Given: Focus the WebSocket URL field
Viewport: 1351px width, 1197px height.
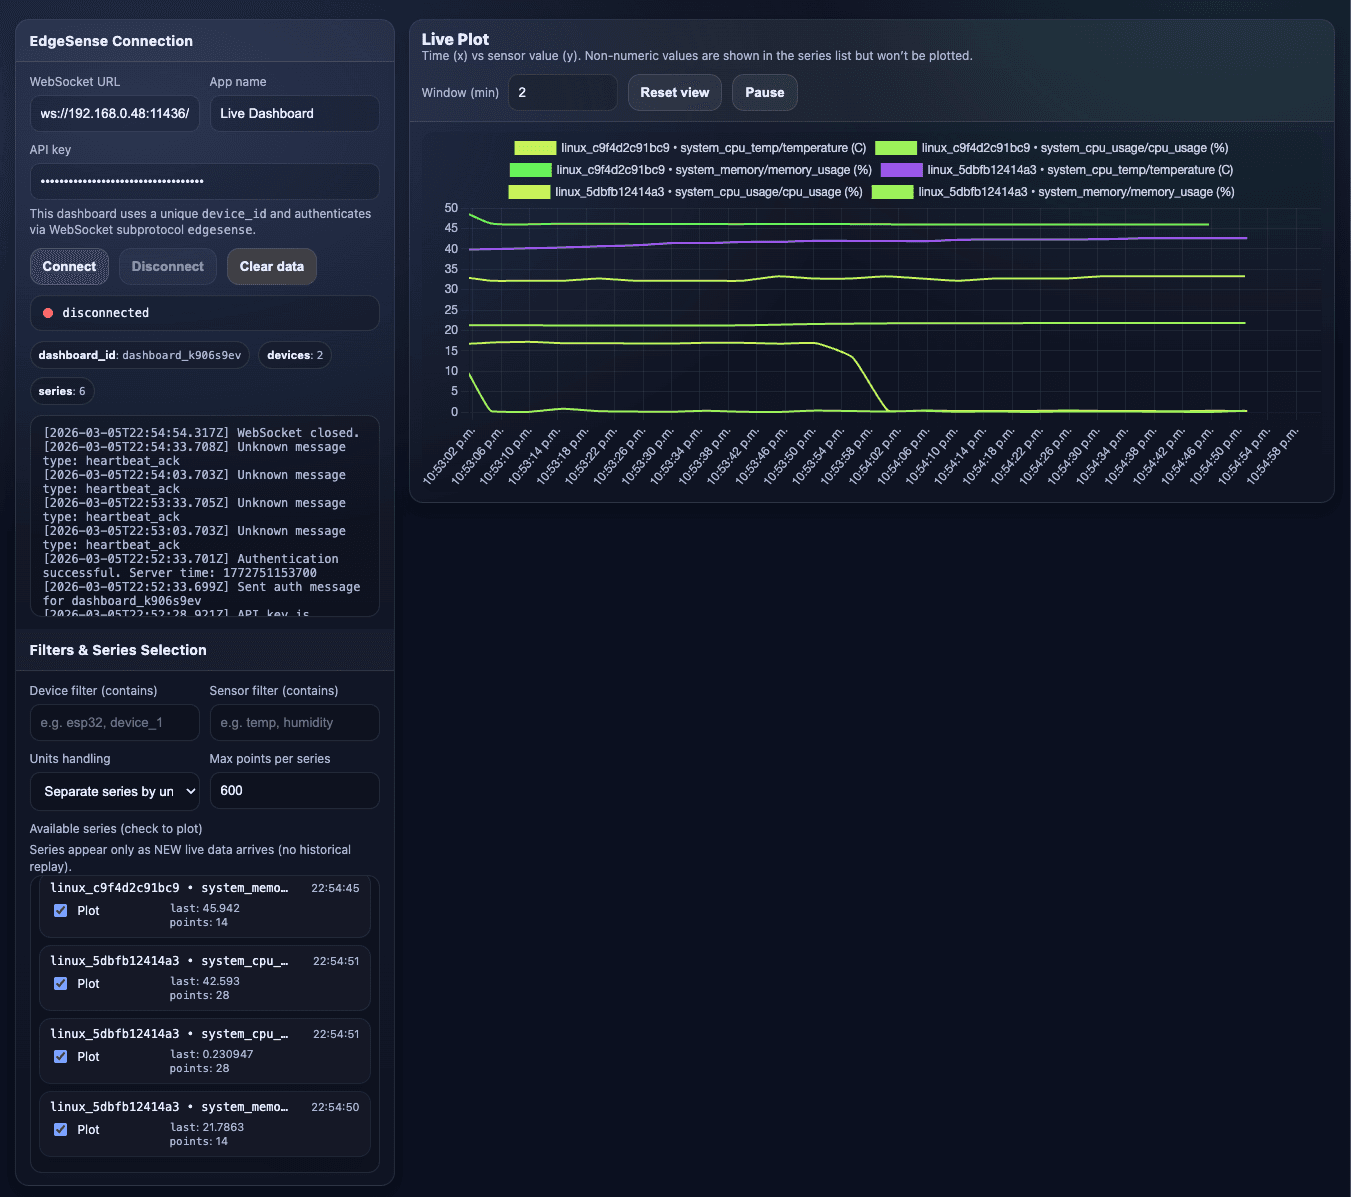Looking at the screenshot, I should [x=115, y=114].
